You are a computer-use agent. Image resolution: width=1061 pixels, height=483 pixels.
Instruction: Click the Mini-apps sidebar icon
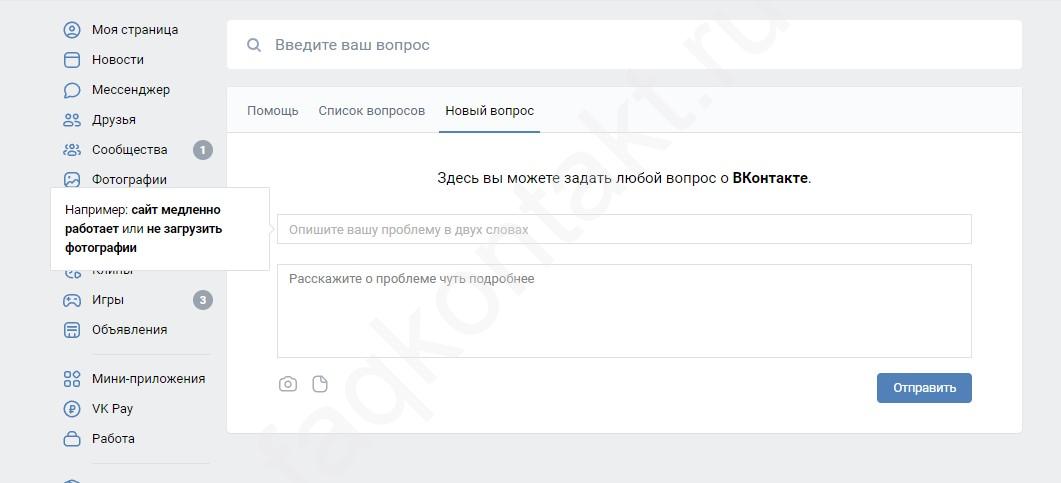(x=72, y=379)
